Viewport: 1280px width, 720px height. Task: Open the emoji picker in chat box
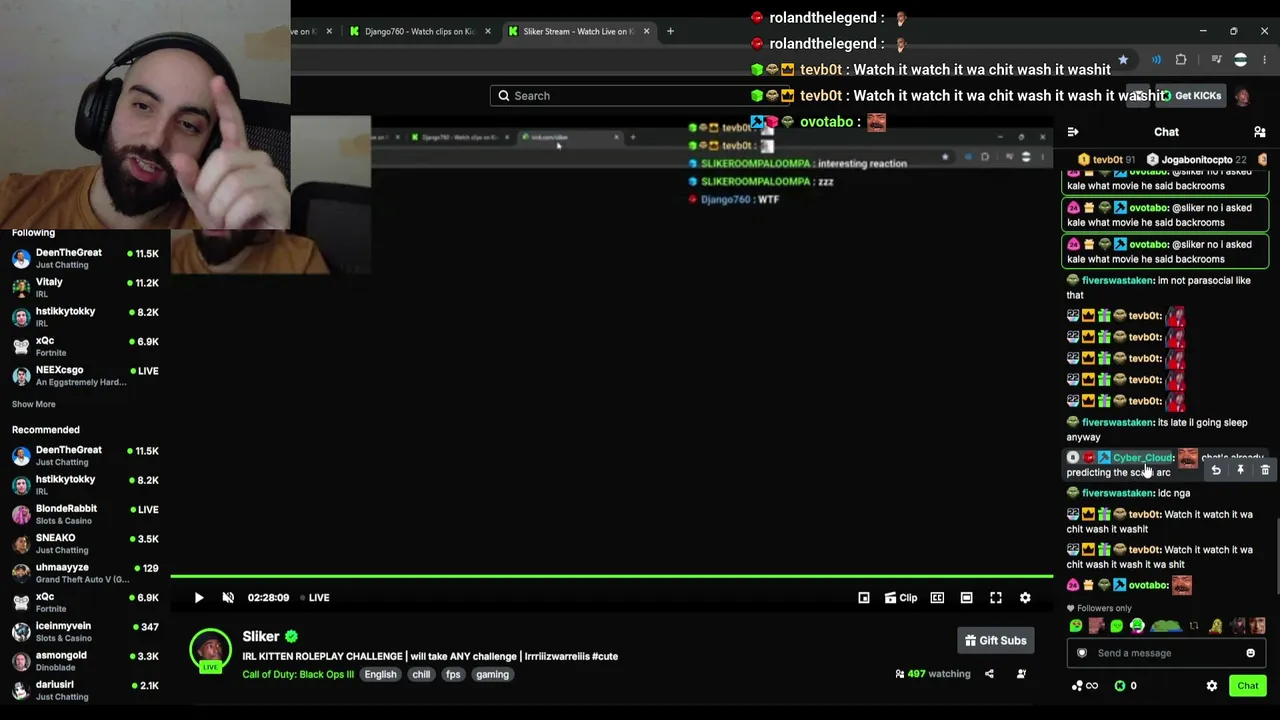click(1250, 653)
